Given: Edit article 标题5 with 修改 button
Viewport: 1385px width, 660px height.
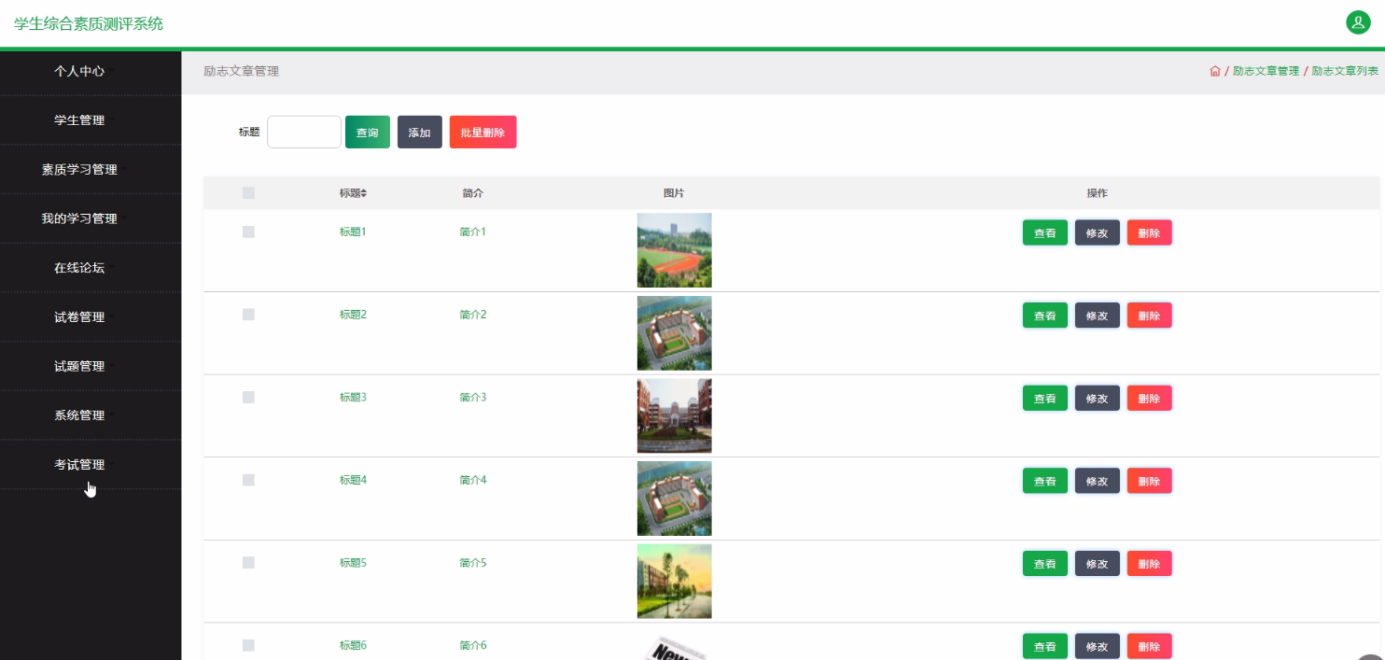Looking at the screenshot, I should (1097, 563).
